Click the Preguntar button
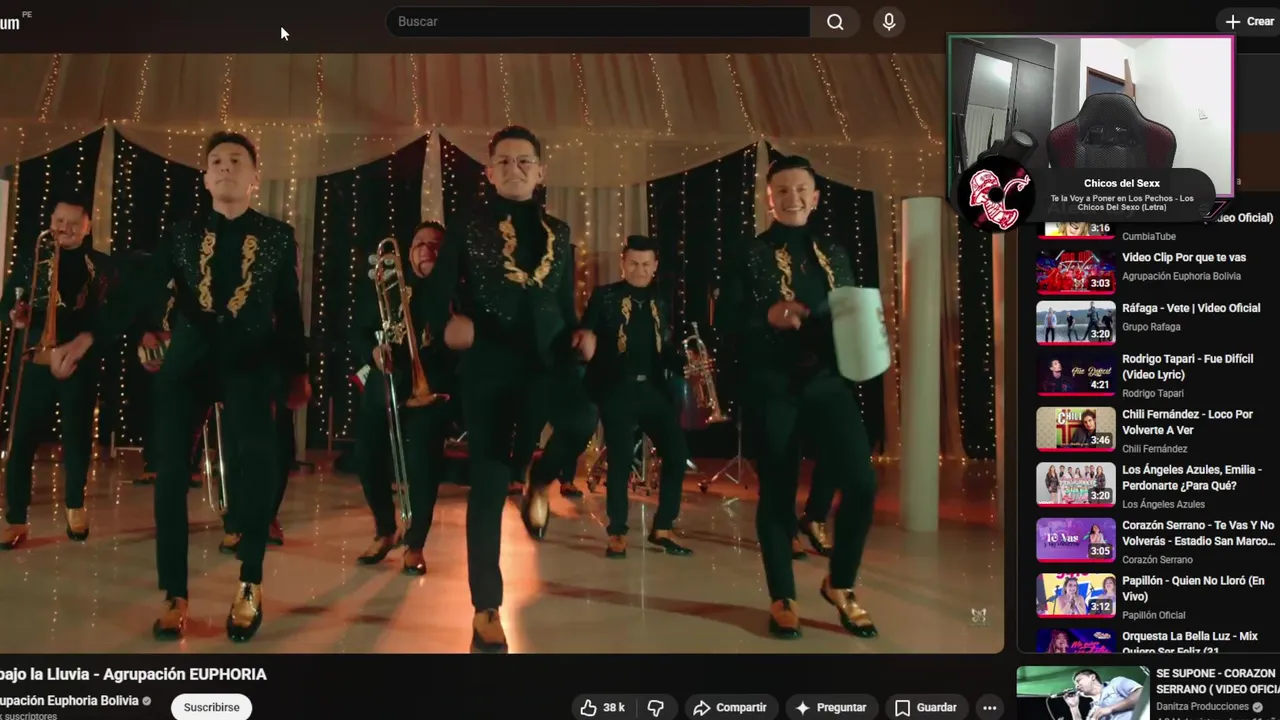Viewport: 1280px width, 720px height. coord(830,708)
